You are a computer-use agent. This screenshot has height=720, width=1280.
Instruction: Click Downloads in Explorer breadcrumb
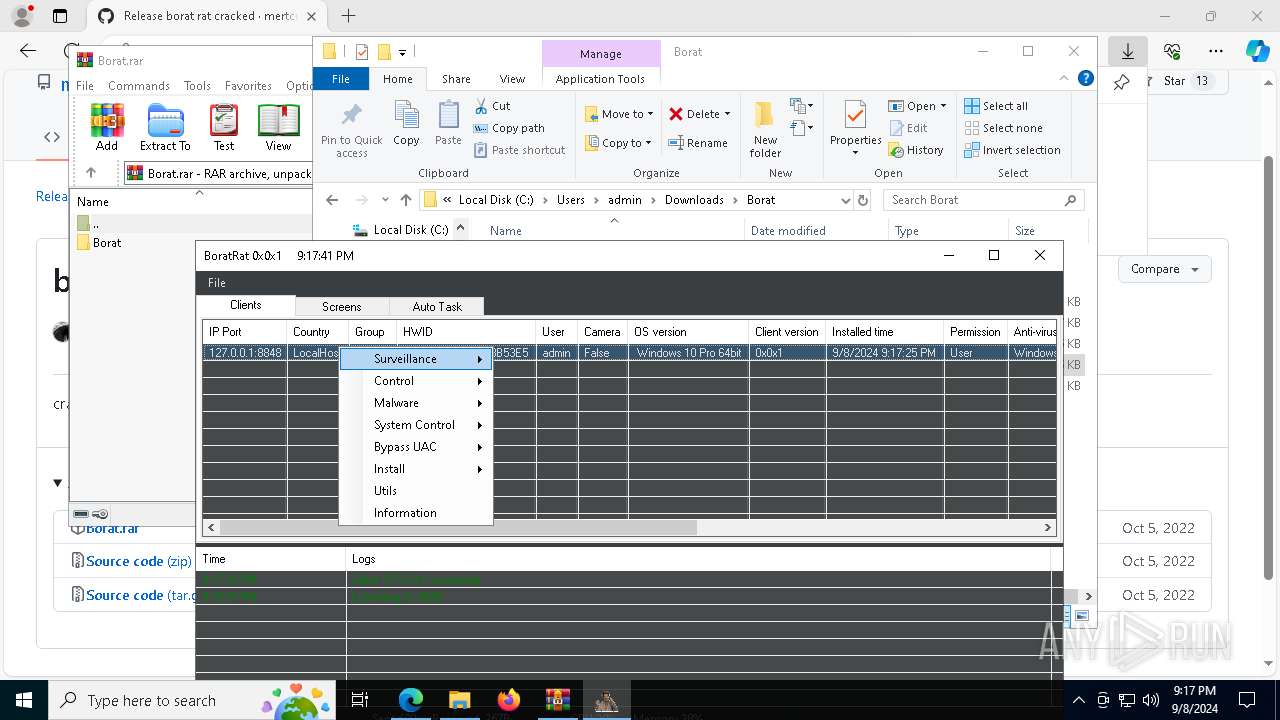pyautogui.click(x=694, y=200)
